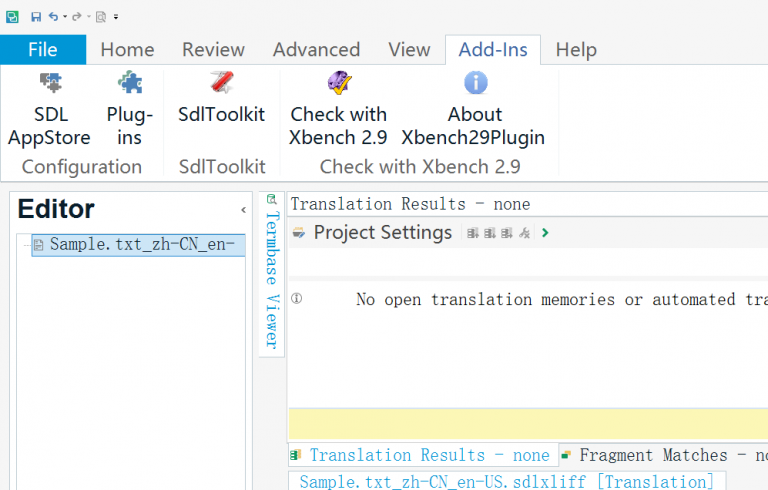Collapse the Editor navigation pane
Viewport: 768px width, 490px height.
[x=243, y=210]
